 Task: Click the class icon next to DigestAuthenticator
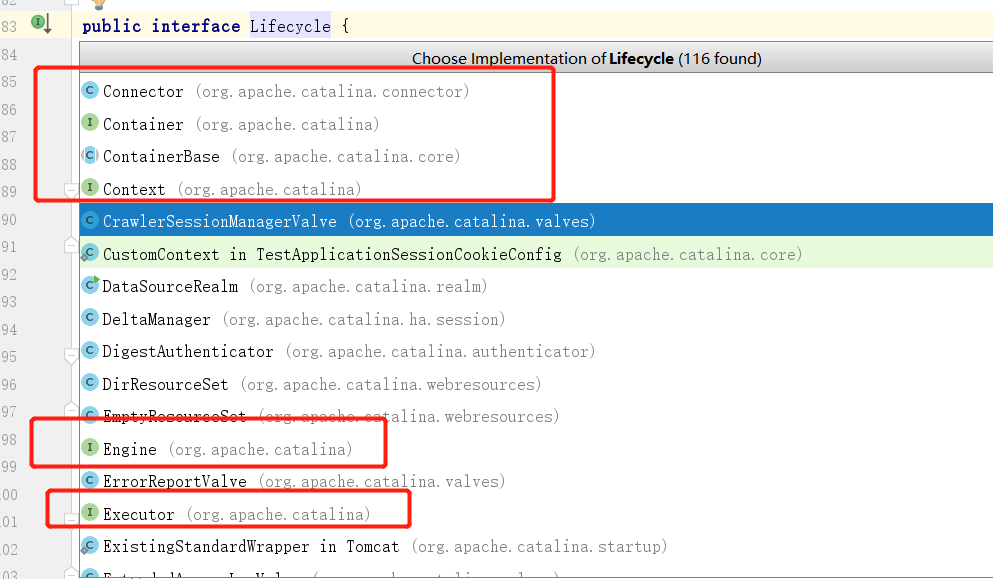(90, 350)
